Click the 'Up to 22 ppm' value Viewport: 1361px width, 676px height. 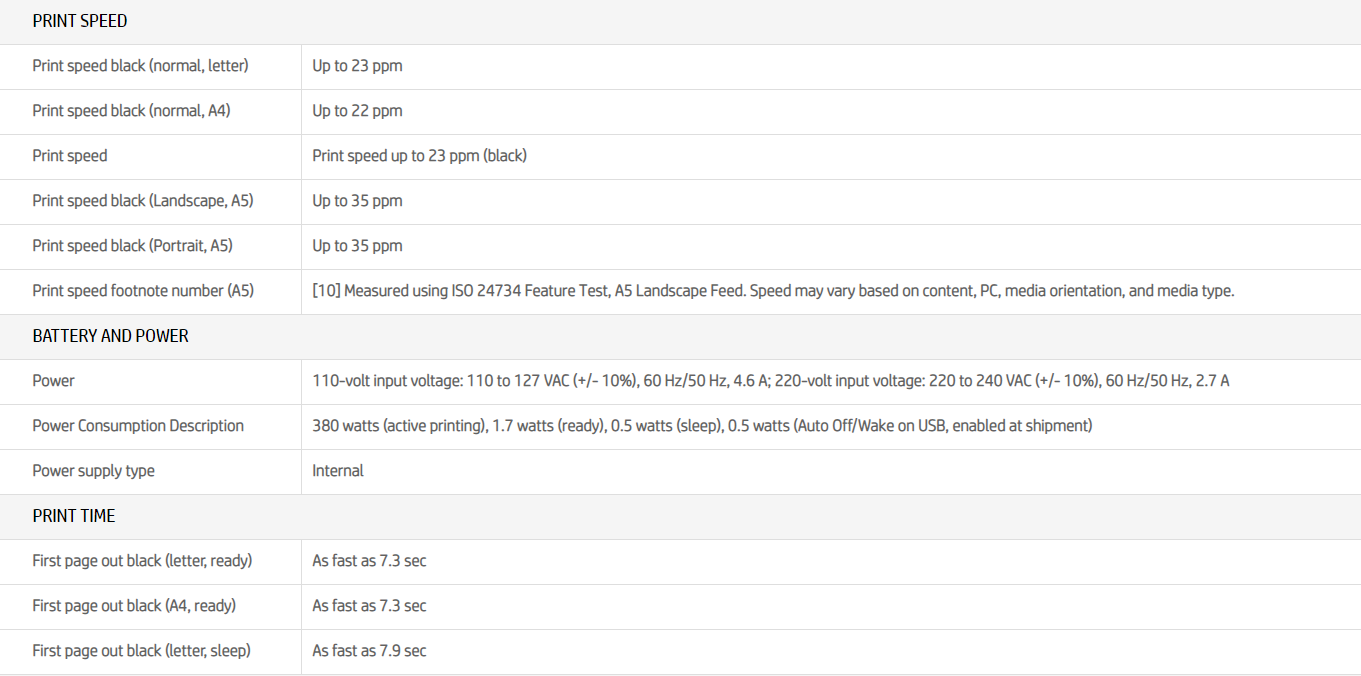pyautogui.click(x=357, y=111)
